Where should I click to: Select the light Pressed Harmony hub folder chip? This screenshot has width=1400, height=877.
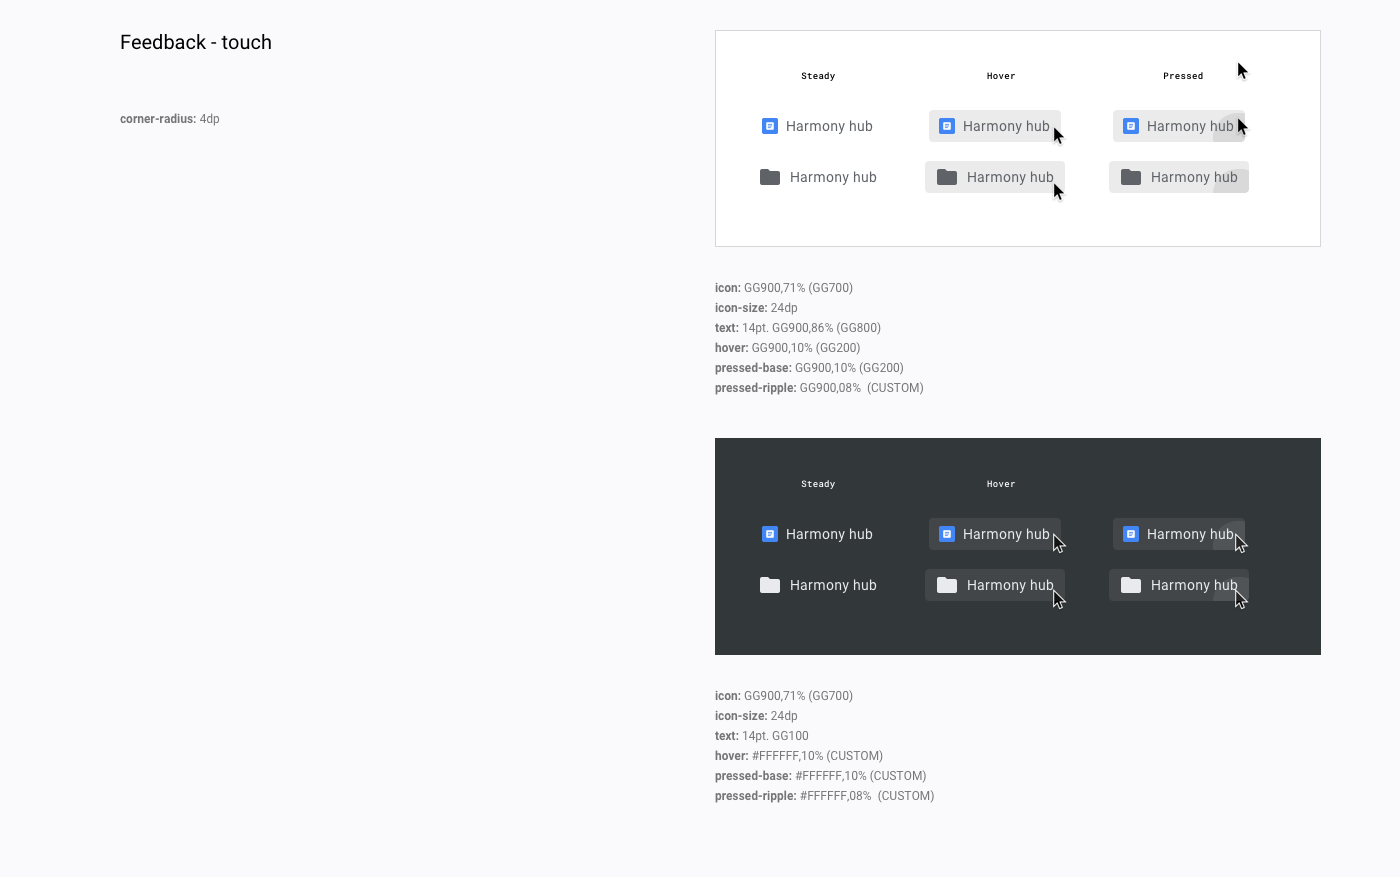[x=1179, y=177]
